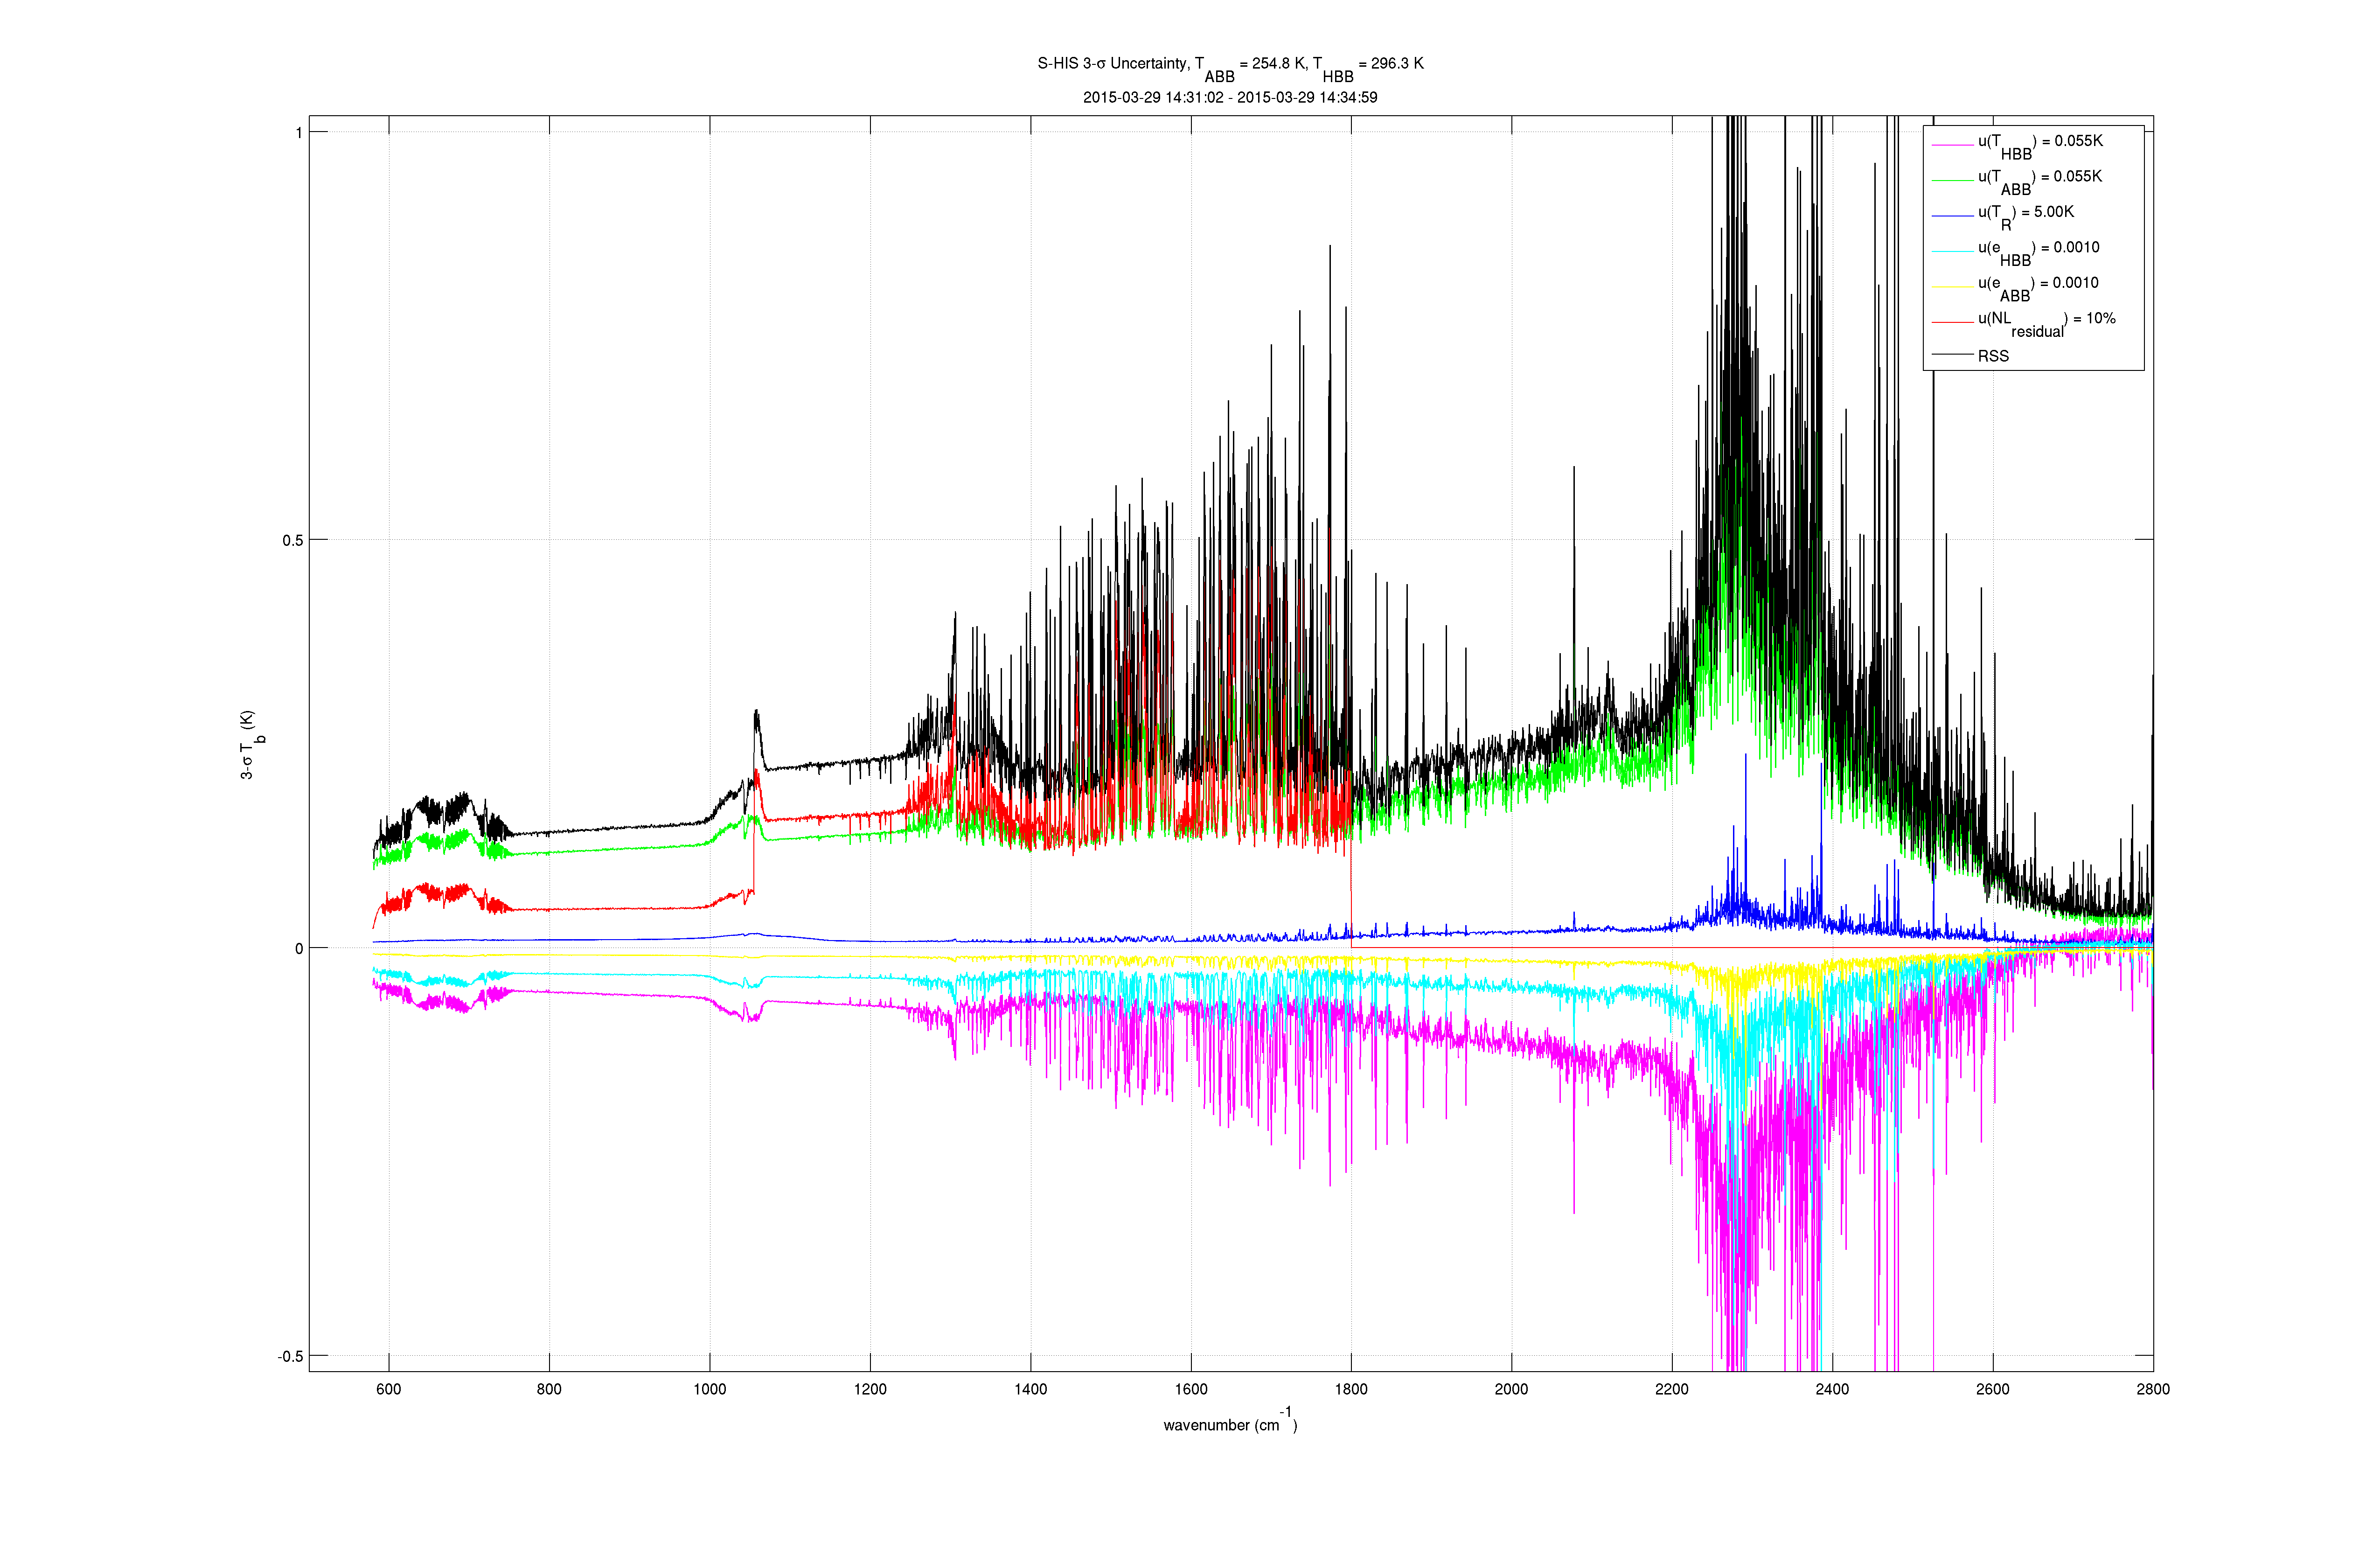Click the date range subtitle under the title

[x=1229, y=98]
